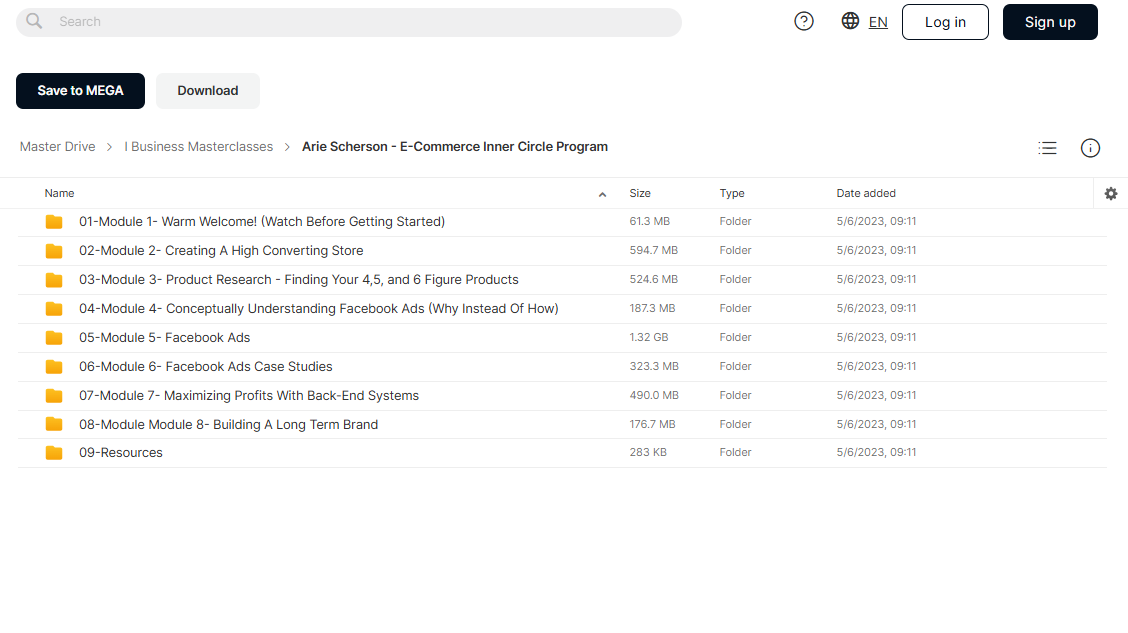Click date added in 05-Module 5 row
1128x633 pixels.
click(876, 337)
